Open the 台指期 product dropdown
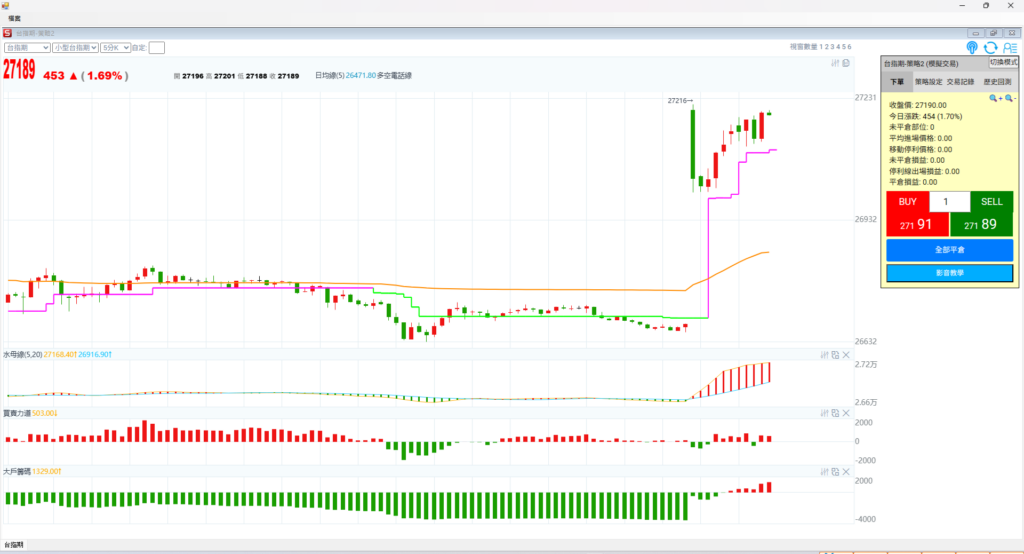The image size is (1024, 554). (27, 47)
